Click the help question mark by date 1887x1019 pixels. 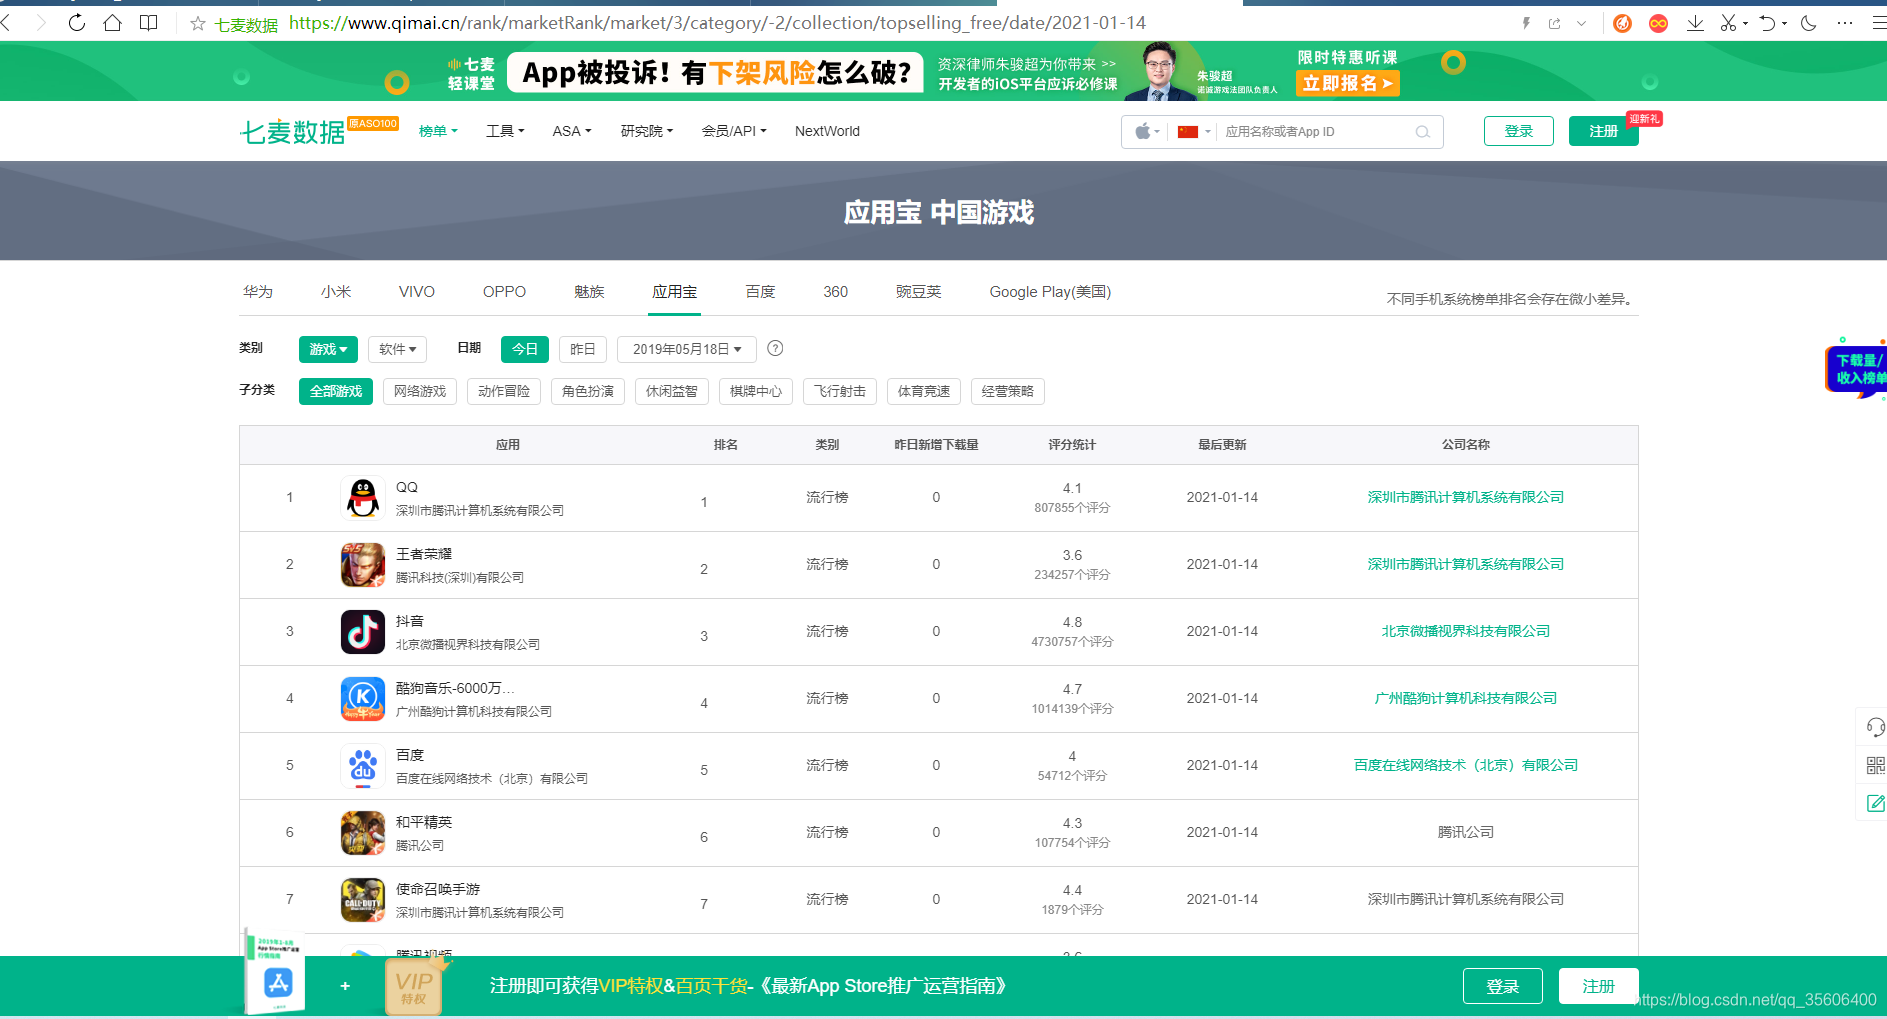coord(775,348)
